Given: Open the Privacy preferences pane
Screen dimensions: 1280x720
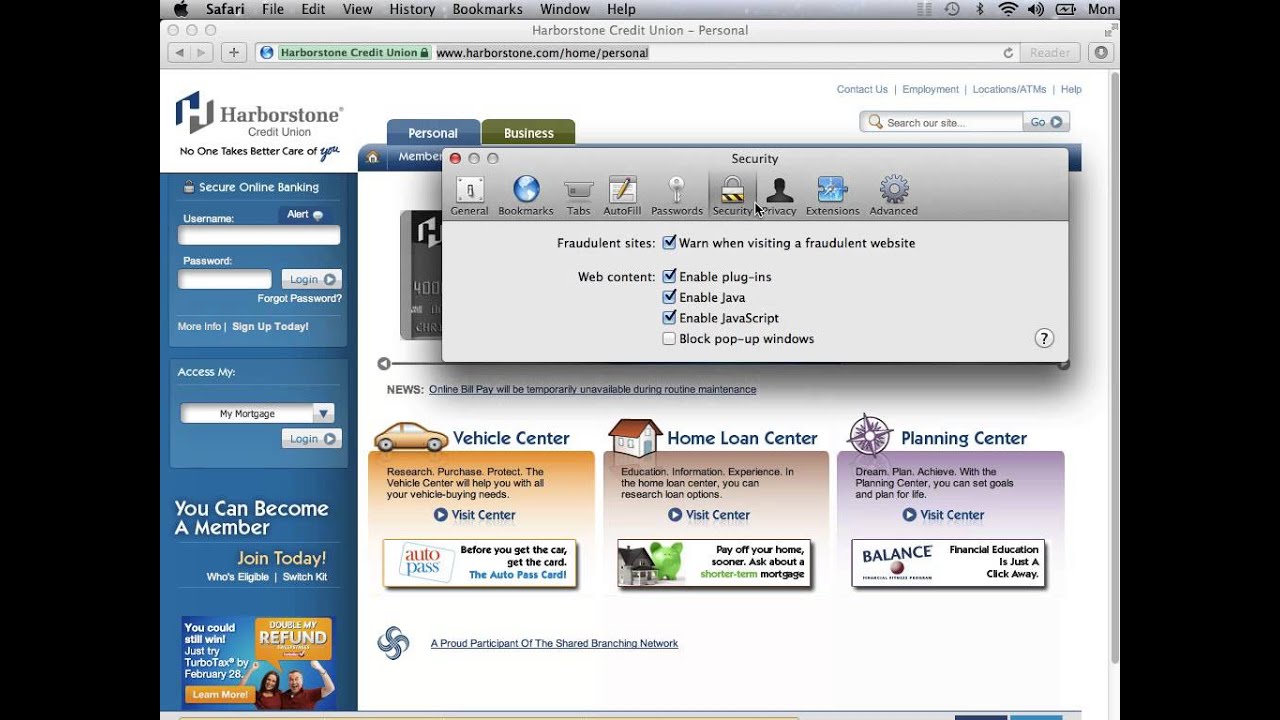Looking at the screenshot, I should [x=779, y=195].
